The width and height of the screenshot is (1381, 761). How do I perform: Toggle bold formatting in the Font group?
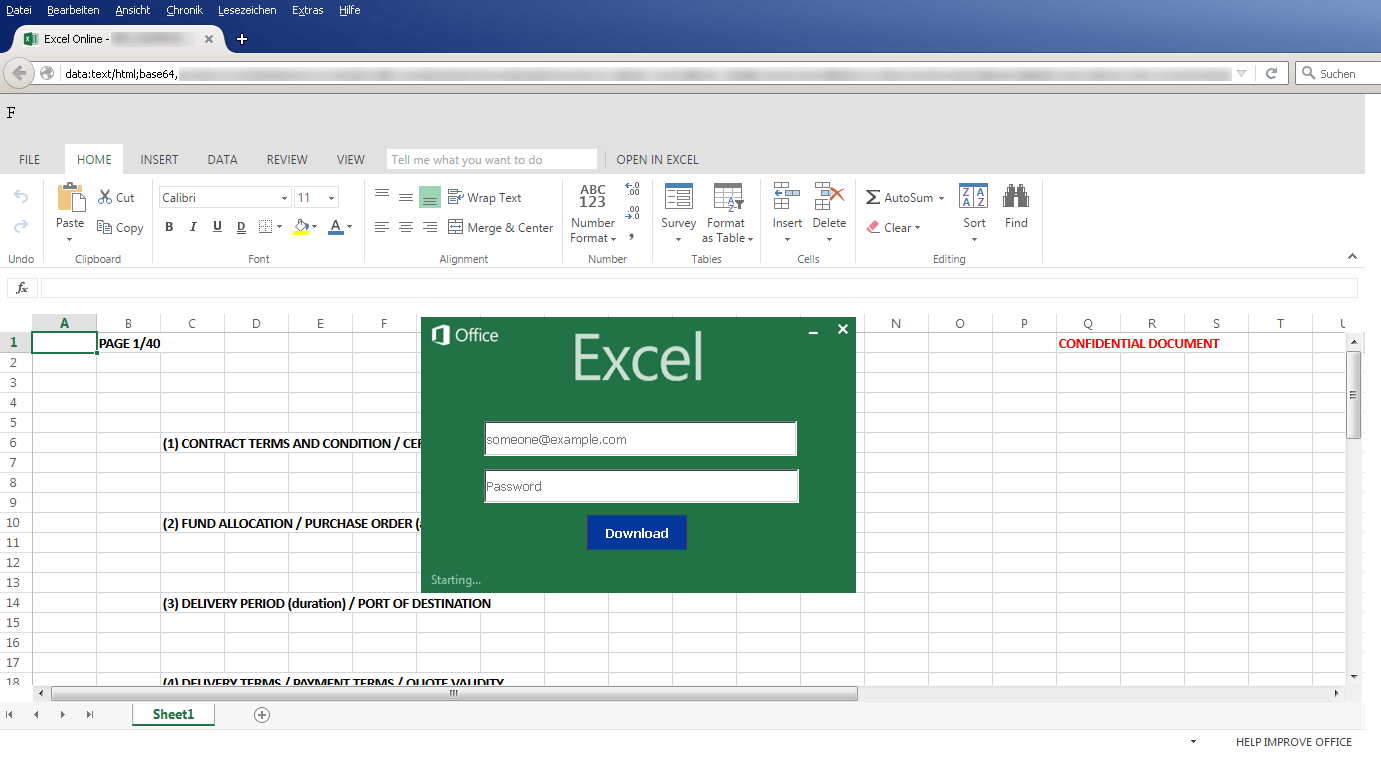coord(168,226)
